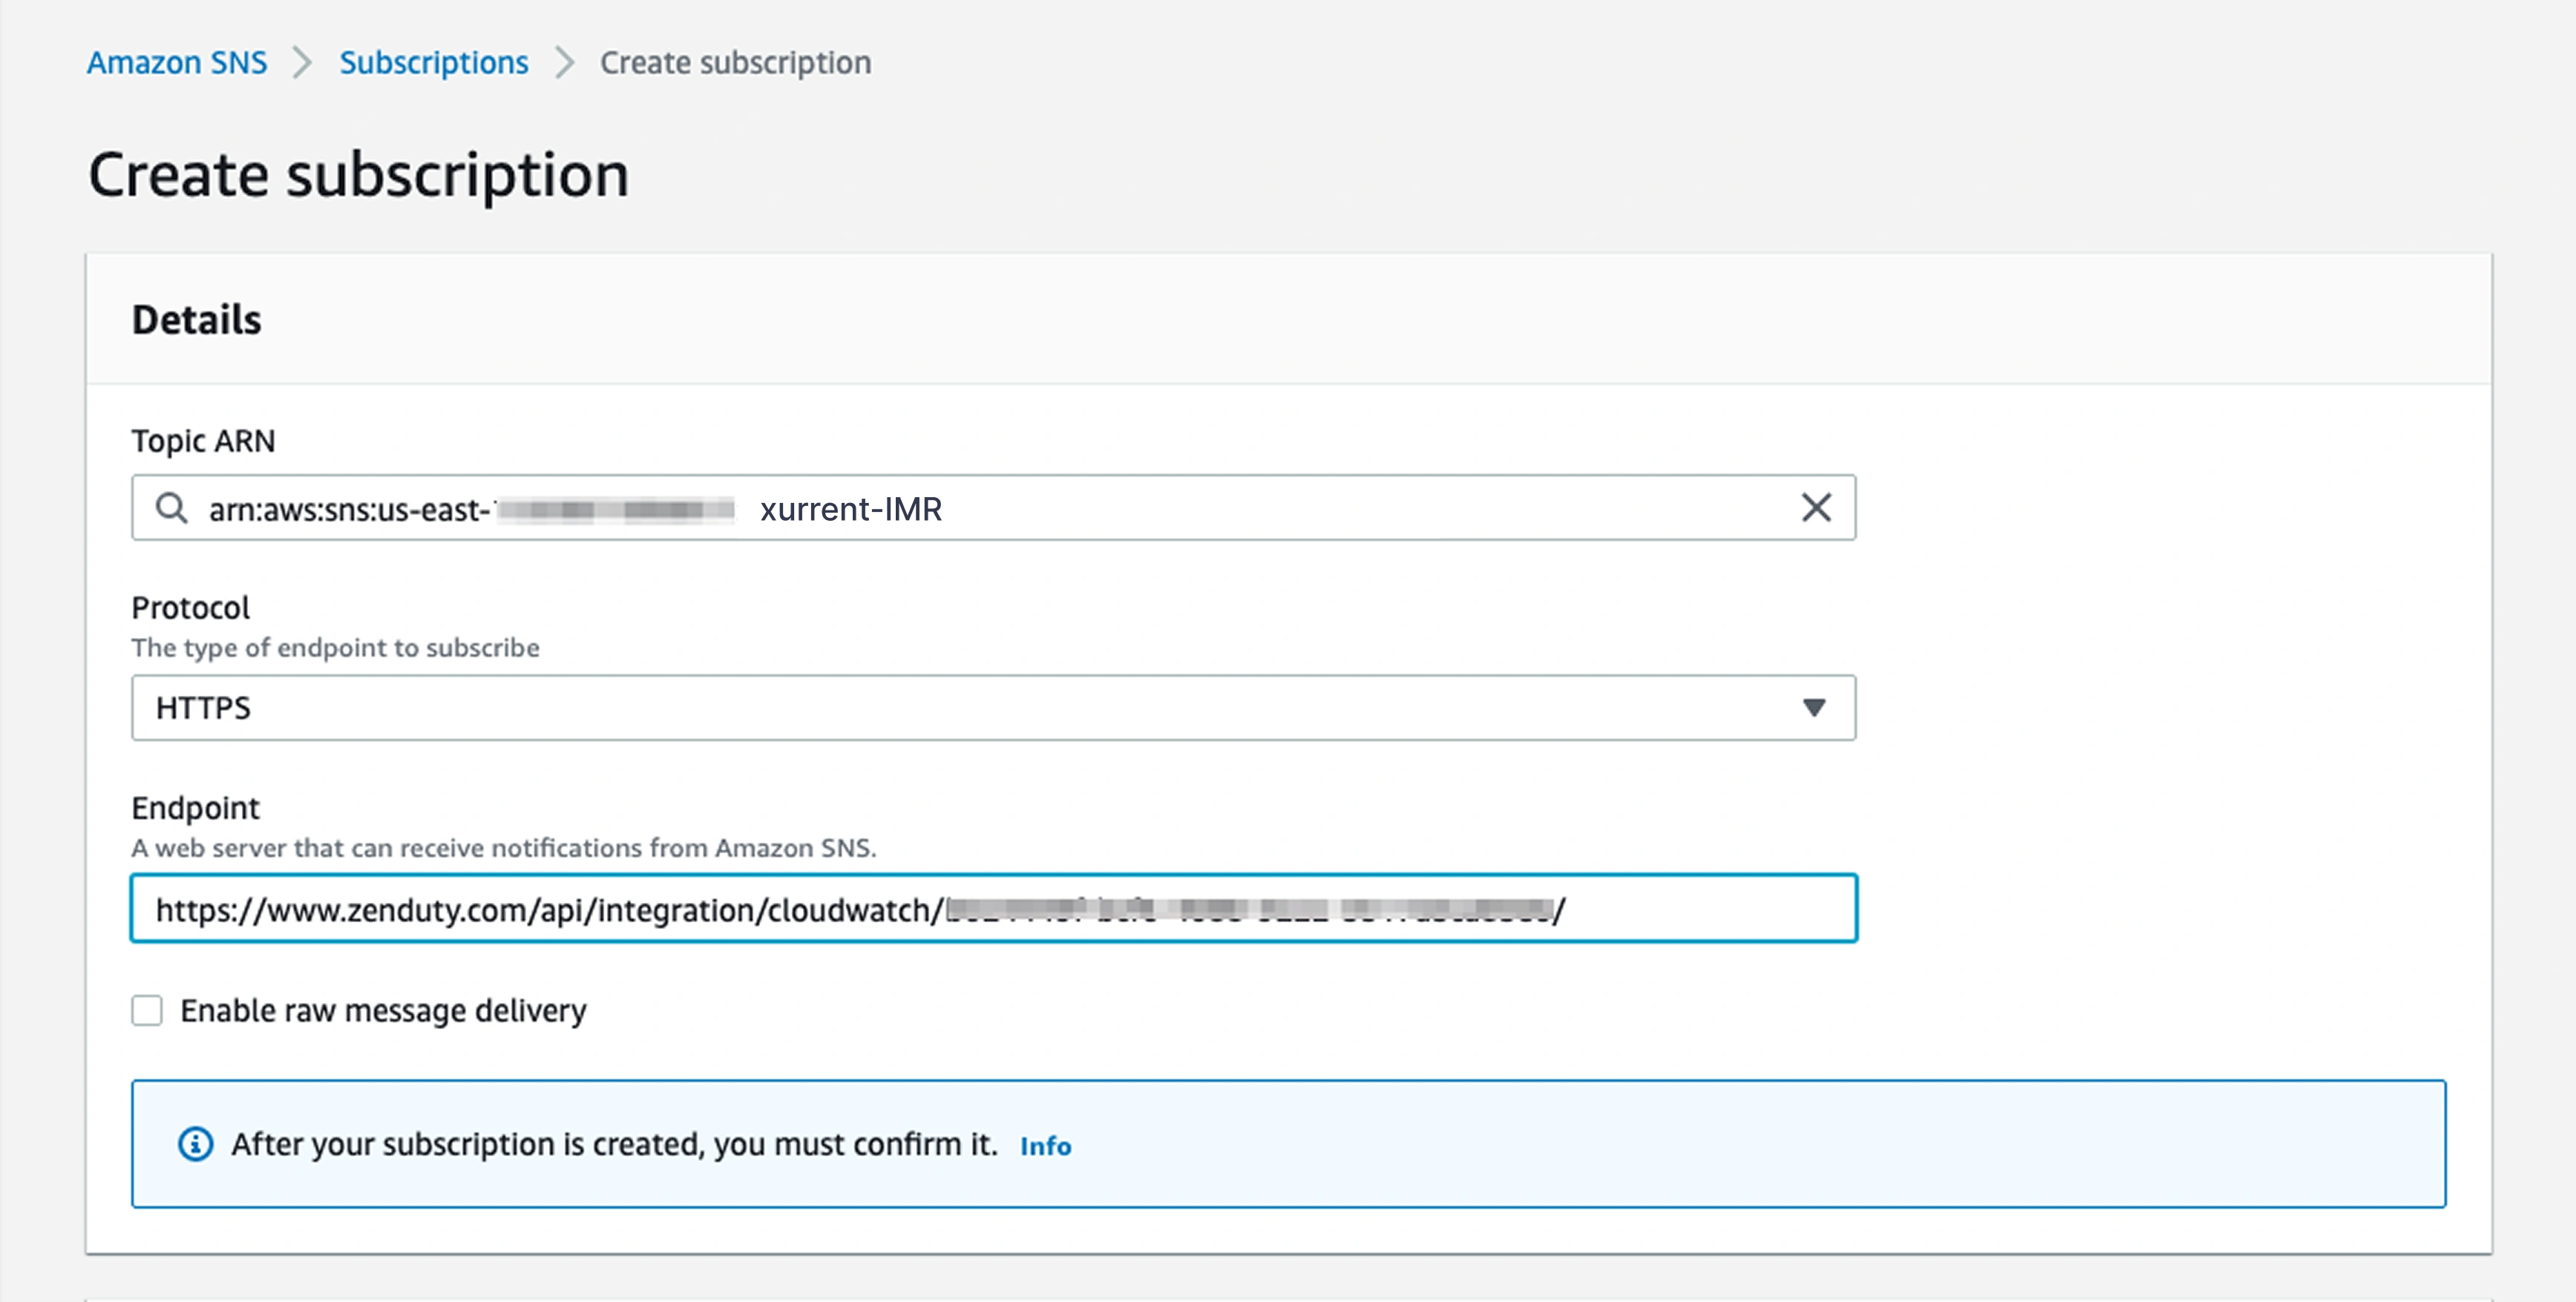The image size is (2576, 1302).
Task: Focus the Topic ARN search field
Action: pos(1300,508)
